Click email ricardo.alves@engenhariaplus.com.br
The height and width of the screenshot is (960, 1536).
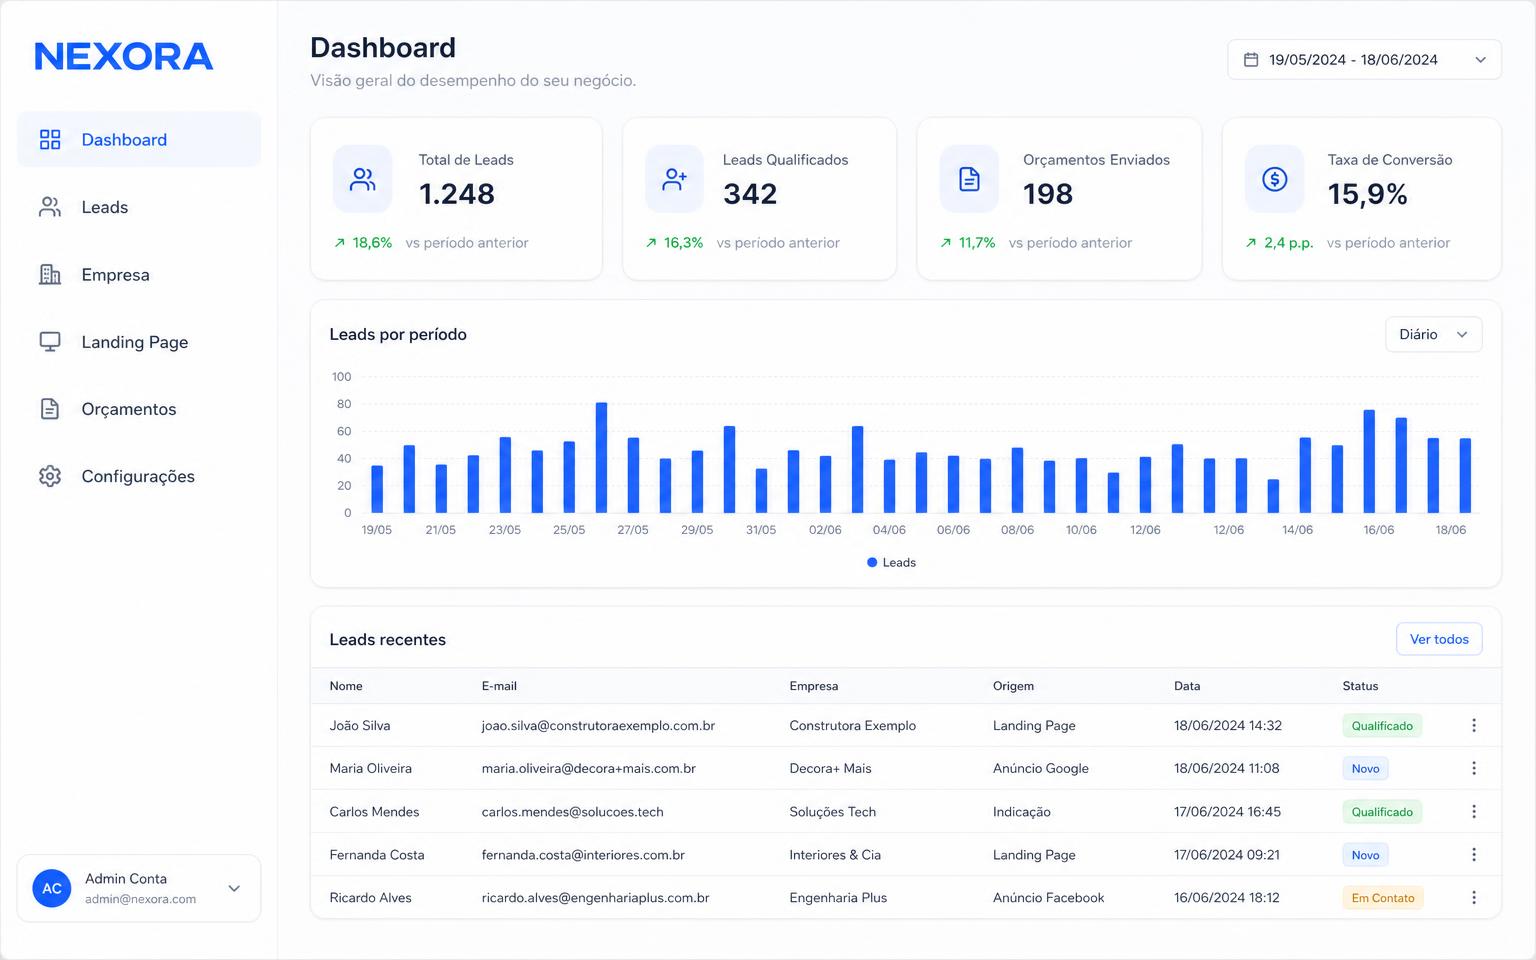[x=595, y=897]
